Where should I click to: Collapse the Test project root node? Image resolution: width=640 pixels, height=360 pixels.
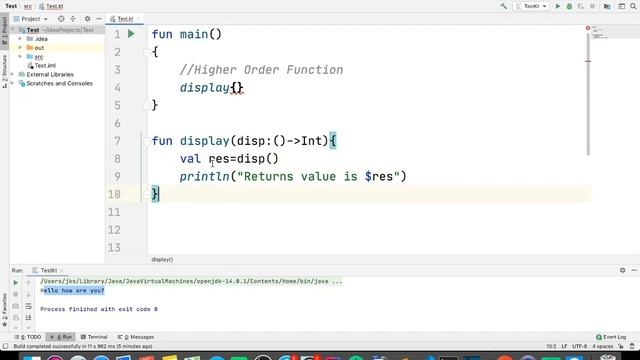(x=13, y=30)
